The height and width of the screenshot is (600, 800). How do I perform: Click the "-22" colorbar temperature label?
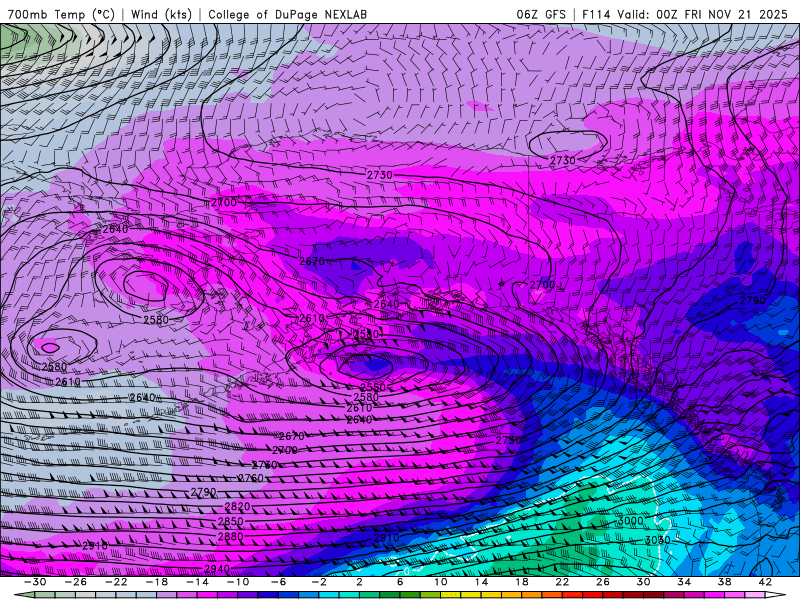116,582
